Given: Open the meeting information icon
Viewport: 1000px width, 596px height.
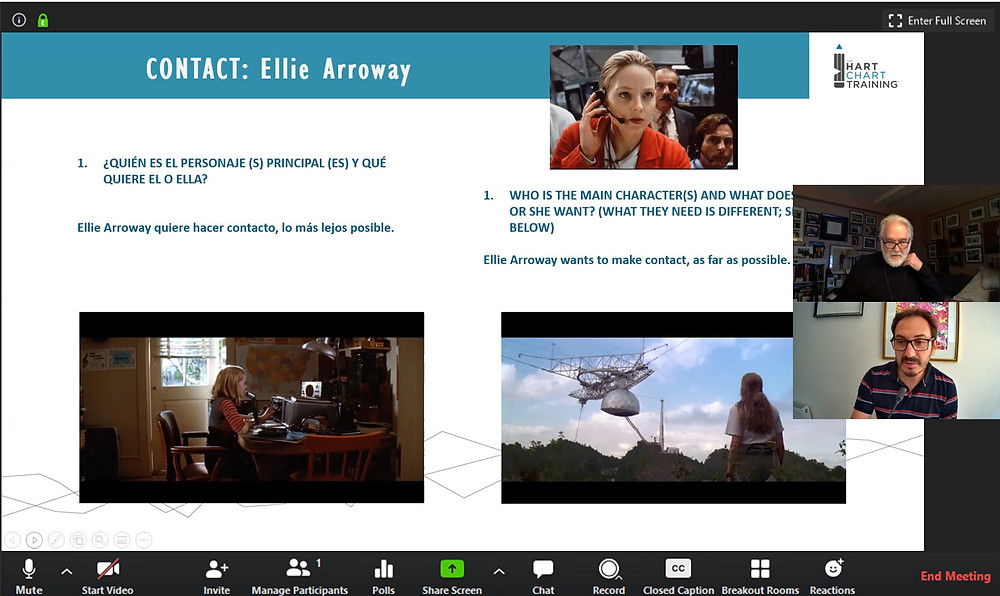Looking at the screenshot, I should coord(19,20).
